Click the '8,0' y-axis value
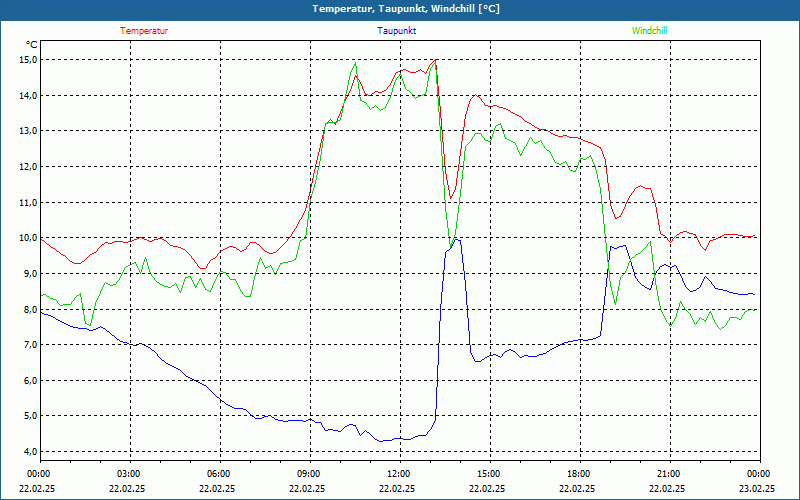Viewport: 800px width, 500px height. (x=31, y=309)
